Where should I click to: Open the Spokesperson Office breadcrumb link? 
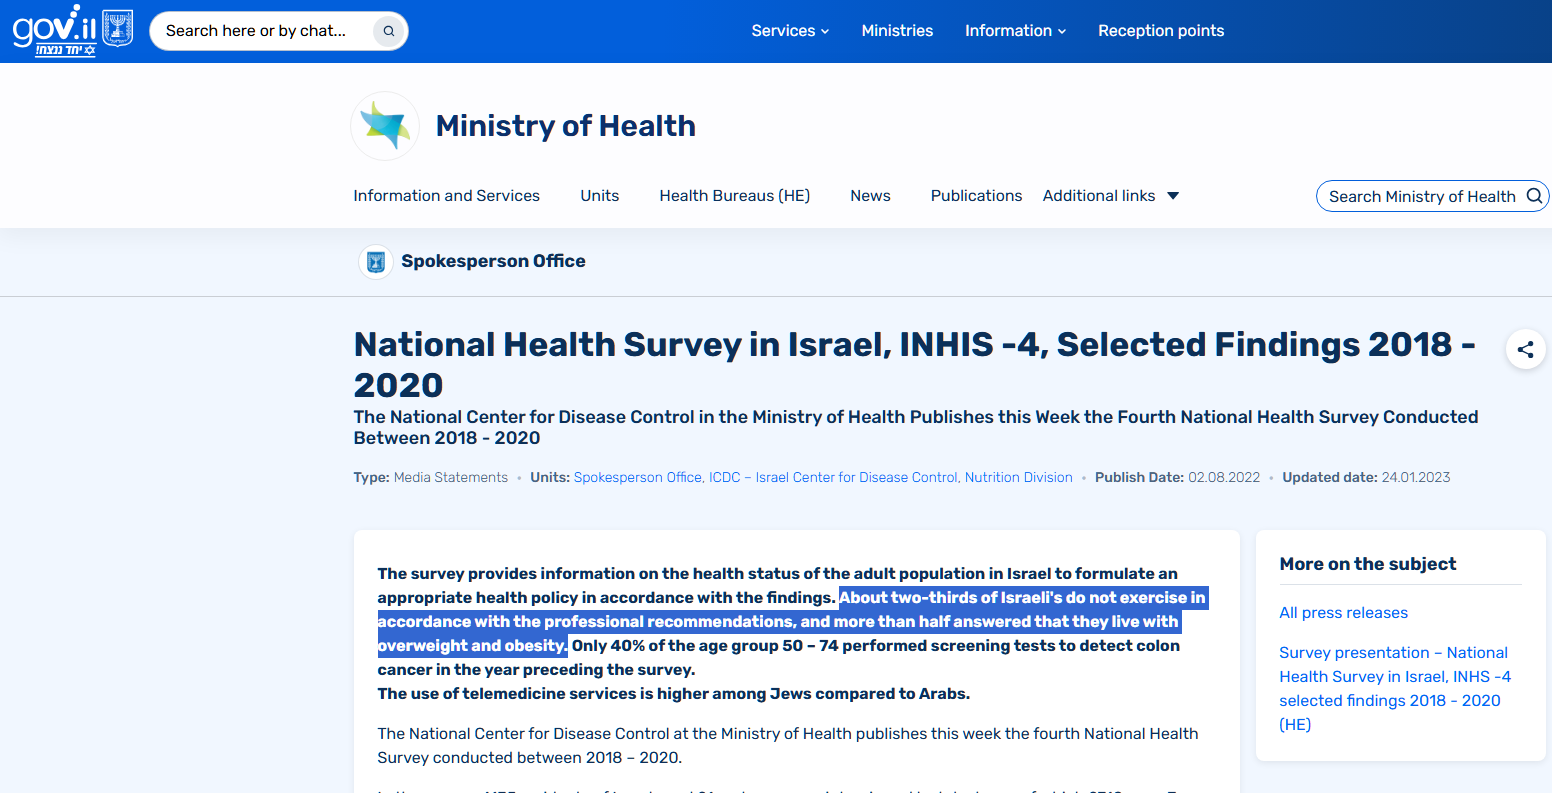493,262
